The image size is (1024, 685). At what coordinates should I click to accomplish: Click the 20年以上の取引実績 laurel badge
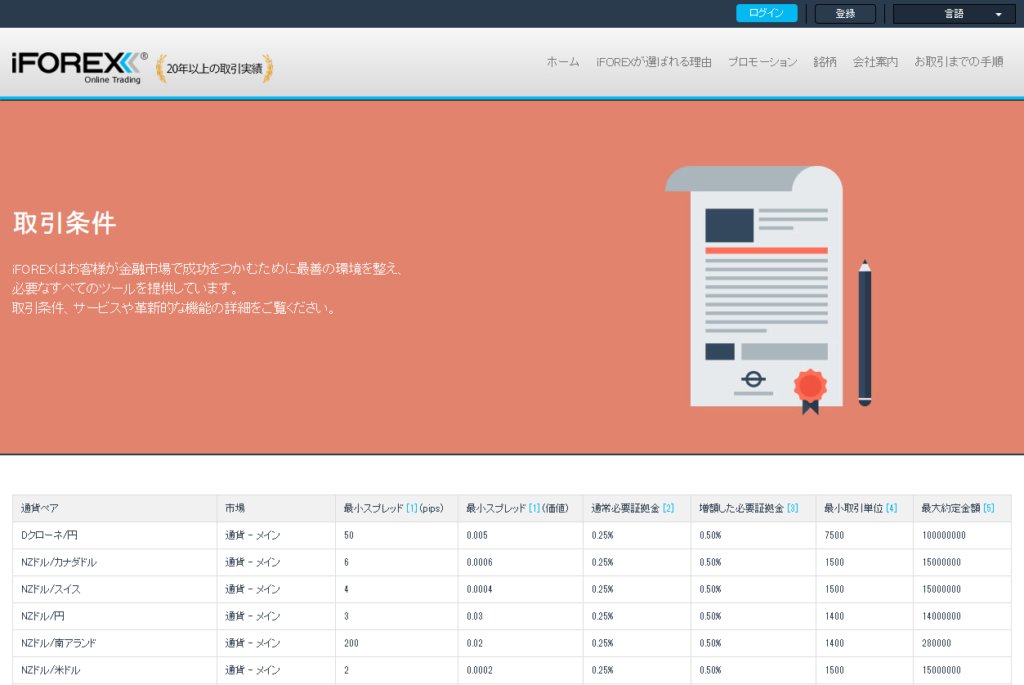click(214, 69)
